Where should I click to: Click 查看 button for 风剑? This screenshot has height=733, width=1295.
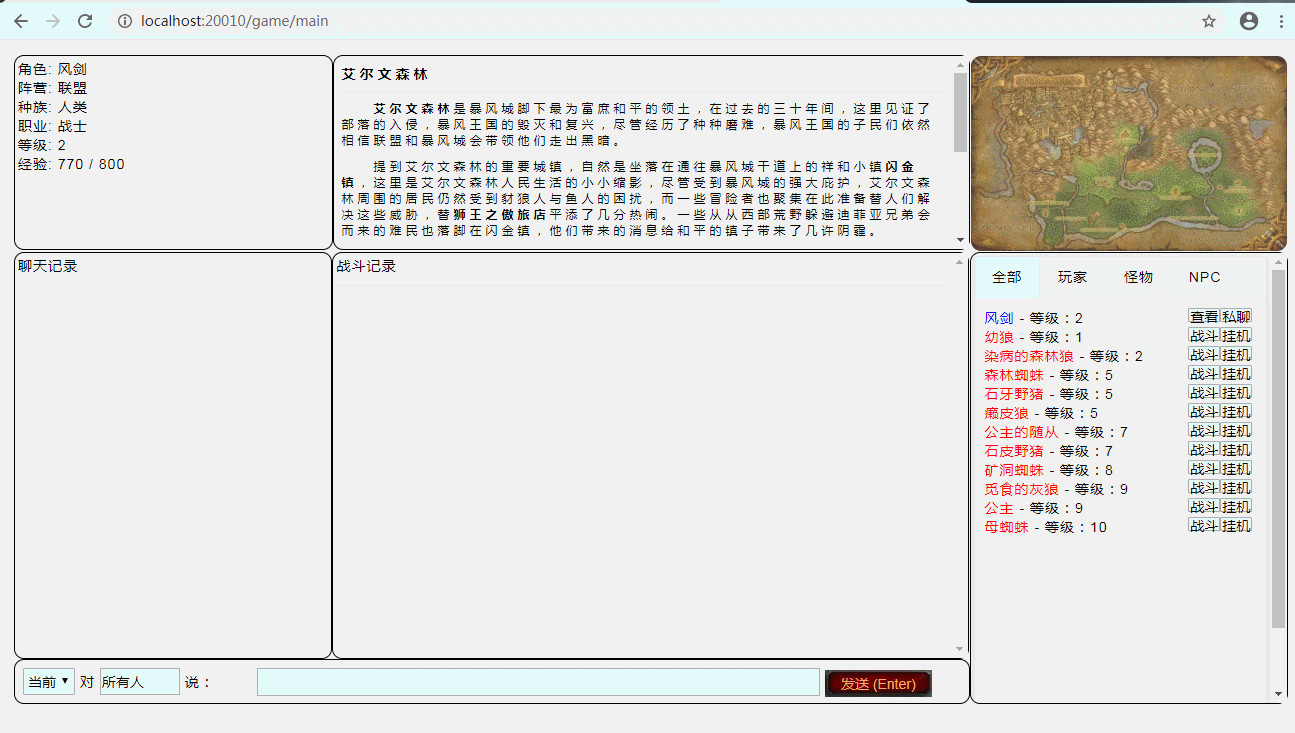click(x=1204, y=316)
